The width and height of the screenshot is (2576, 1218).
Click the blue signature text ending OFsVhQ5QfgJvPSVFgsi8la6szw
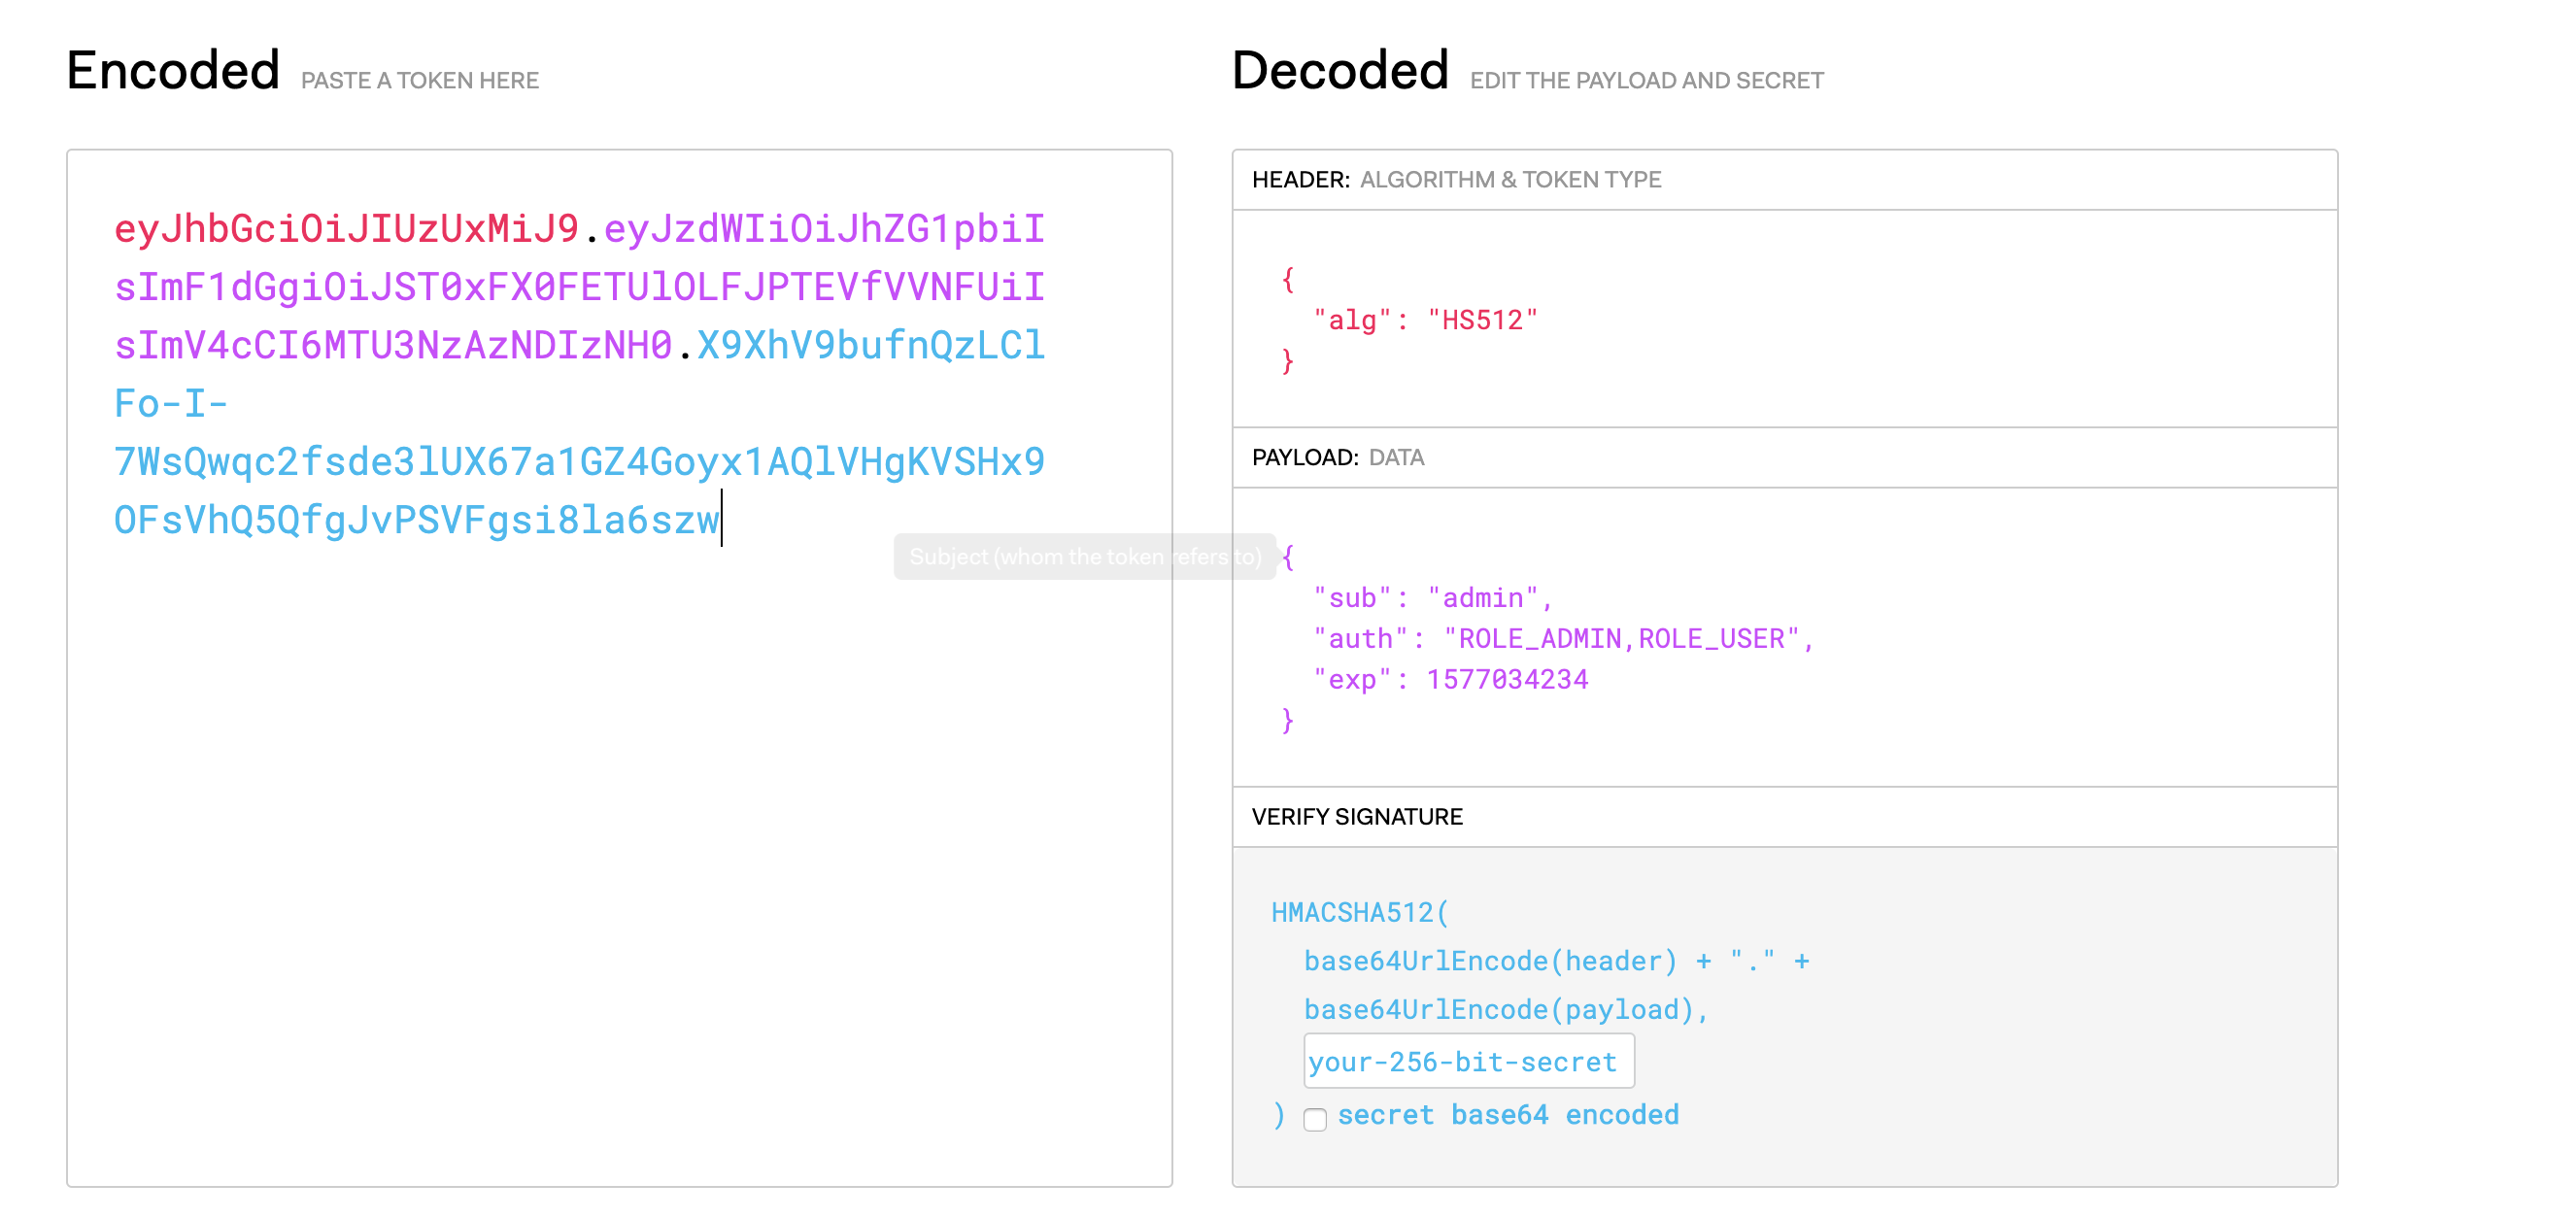pyautogui.click(x=417, y=520)
